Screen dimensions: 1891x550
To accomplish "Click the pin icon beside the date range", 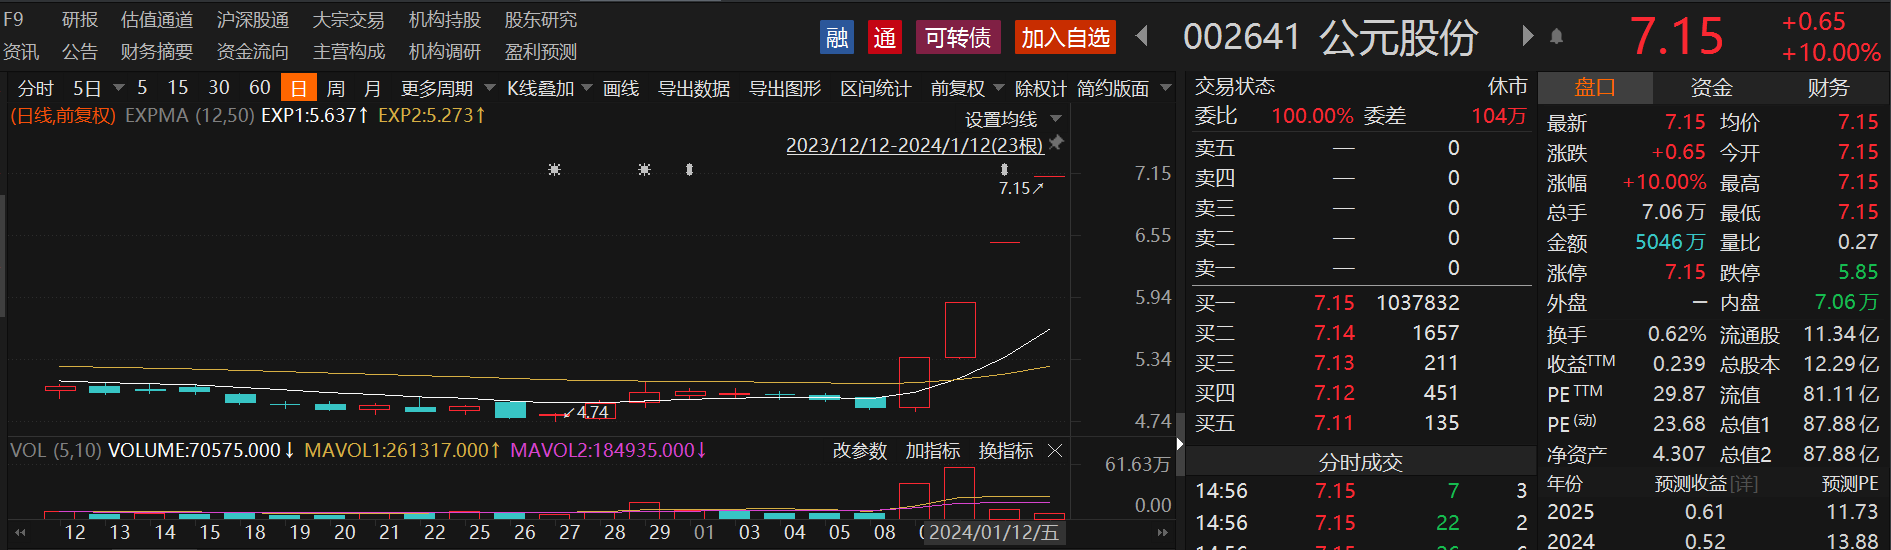I will coord(1056,144).
